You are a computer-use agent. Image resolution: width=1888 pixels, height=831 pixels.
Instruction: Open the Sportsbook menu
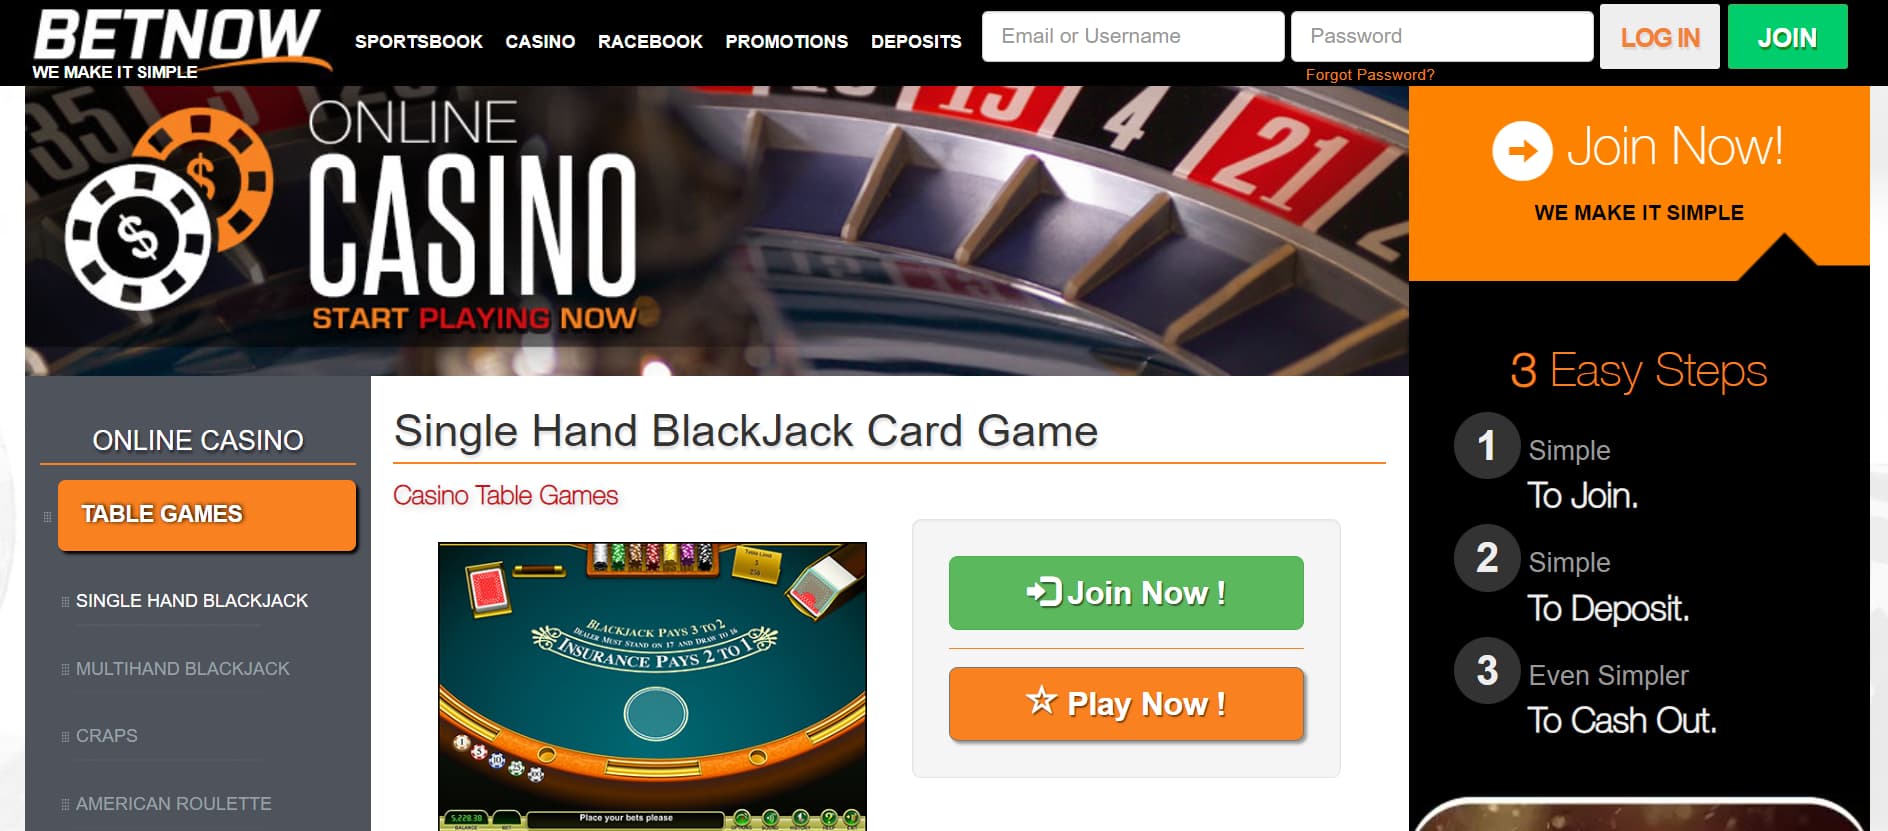[x=418, y=41]
